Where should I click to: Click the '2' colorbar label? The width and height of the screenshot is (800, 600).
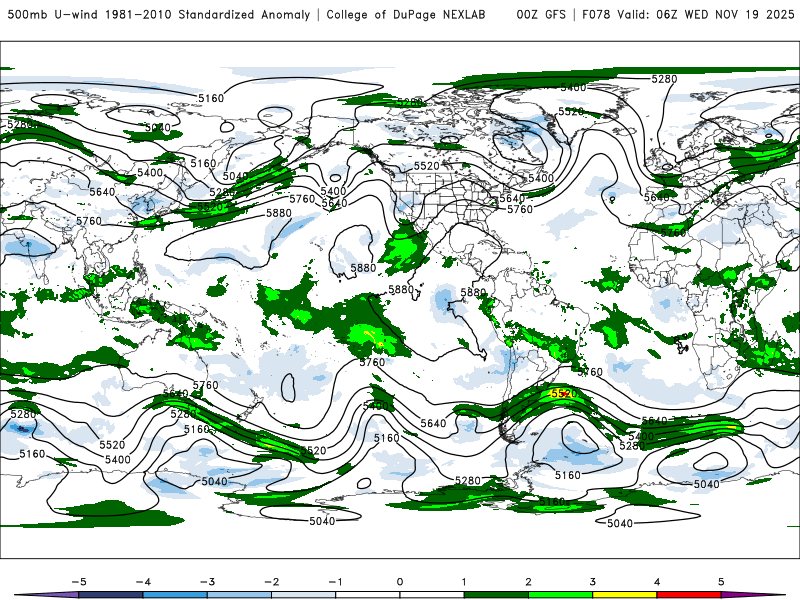tap(529, 582)
